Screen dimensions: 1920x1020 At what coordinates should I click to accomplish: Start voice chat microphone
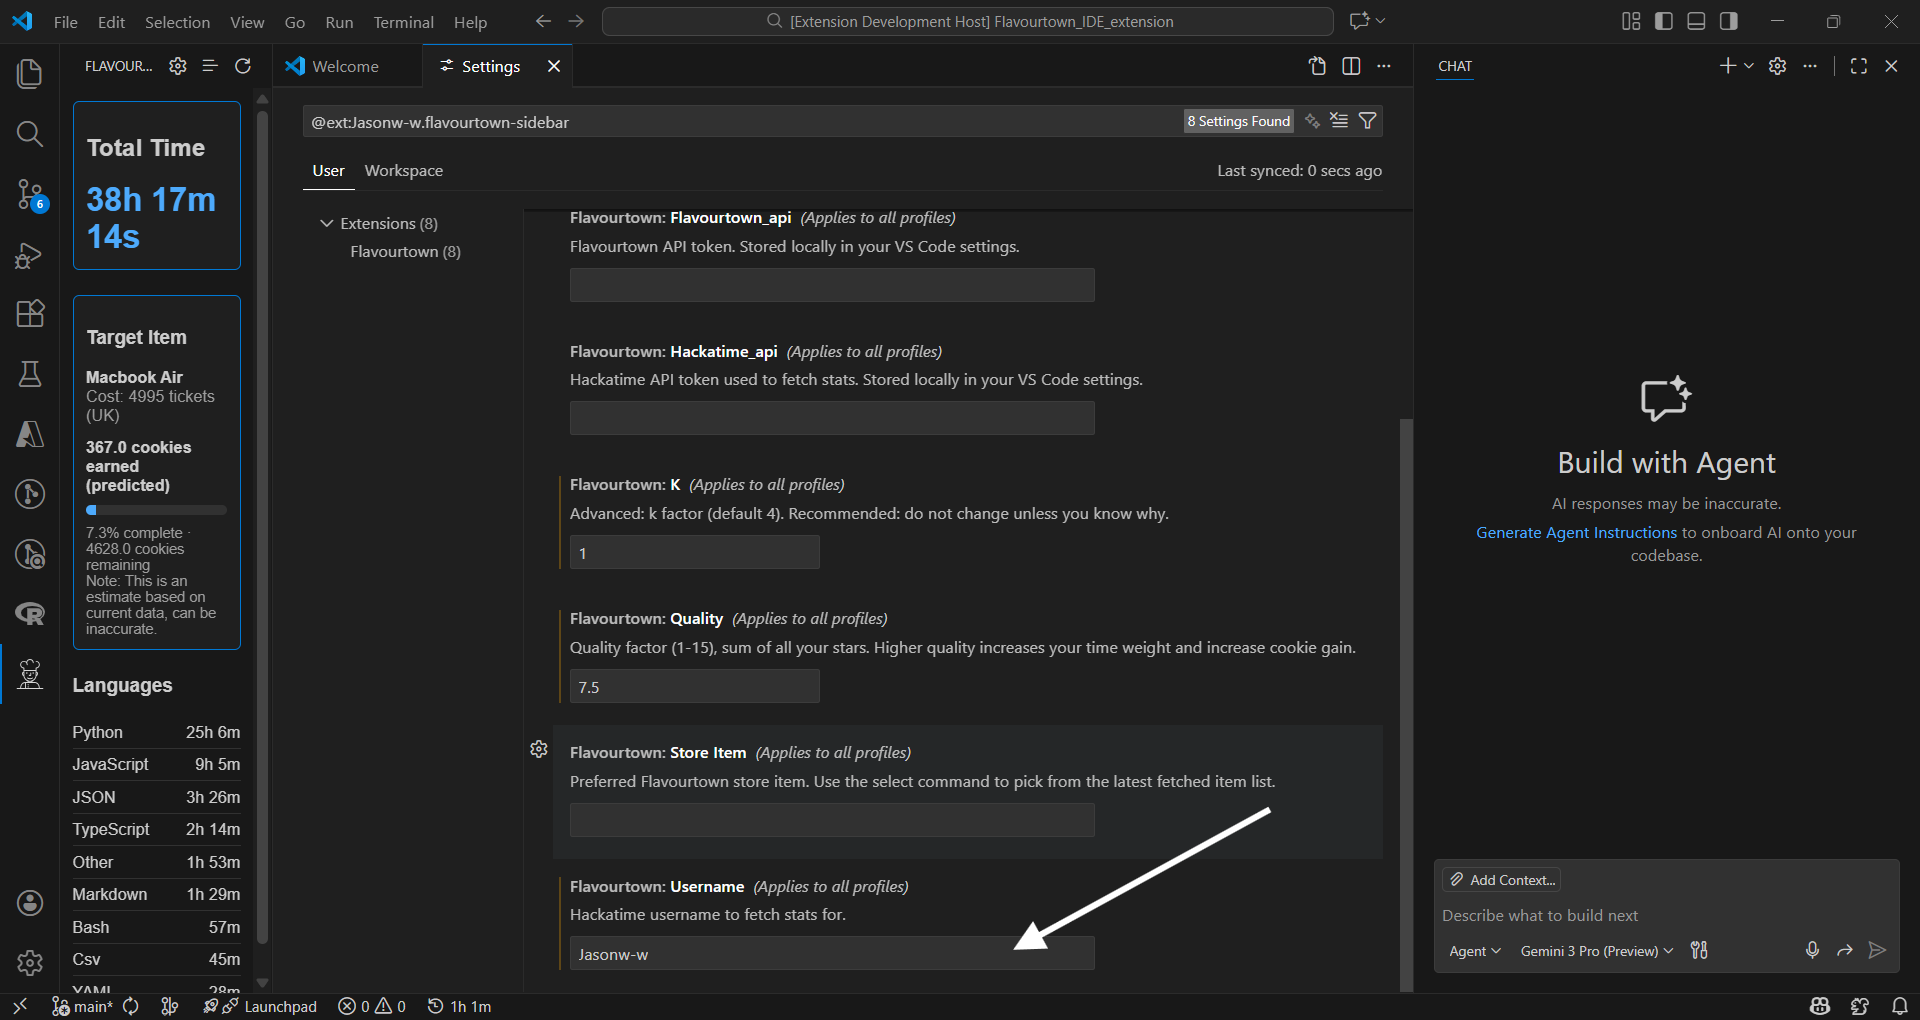1812,950
